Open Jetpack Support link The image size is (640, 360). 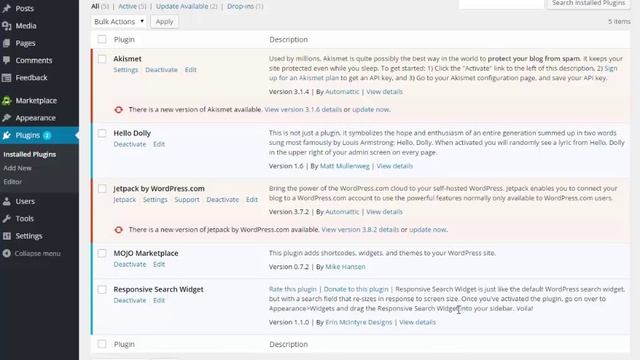[x=187, y=200]
